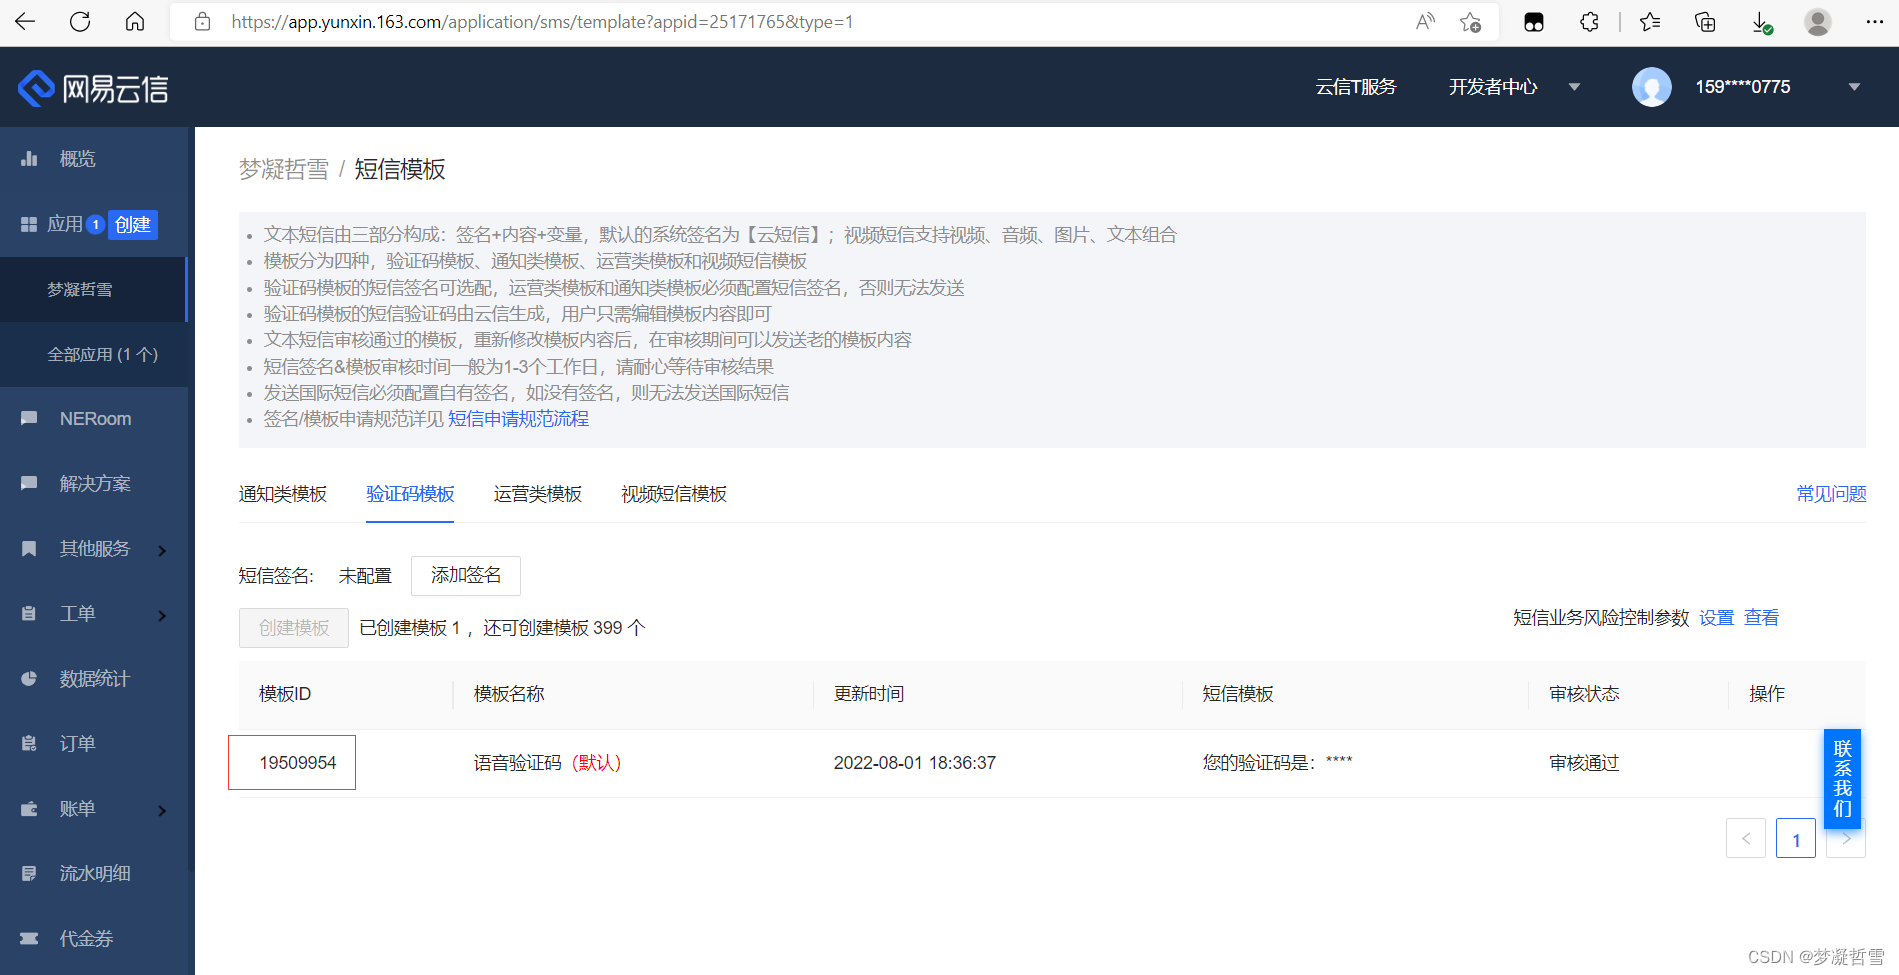This screenshot has height=975, width=1899.
Task: Open 开发者中心 dropdown
Action: point(1514,87)
